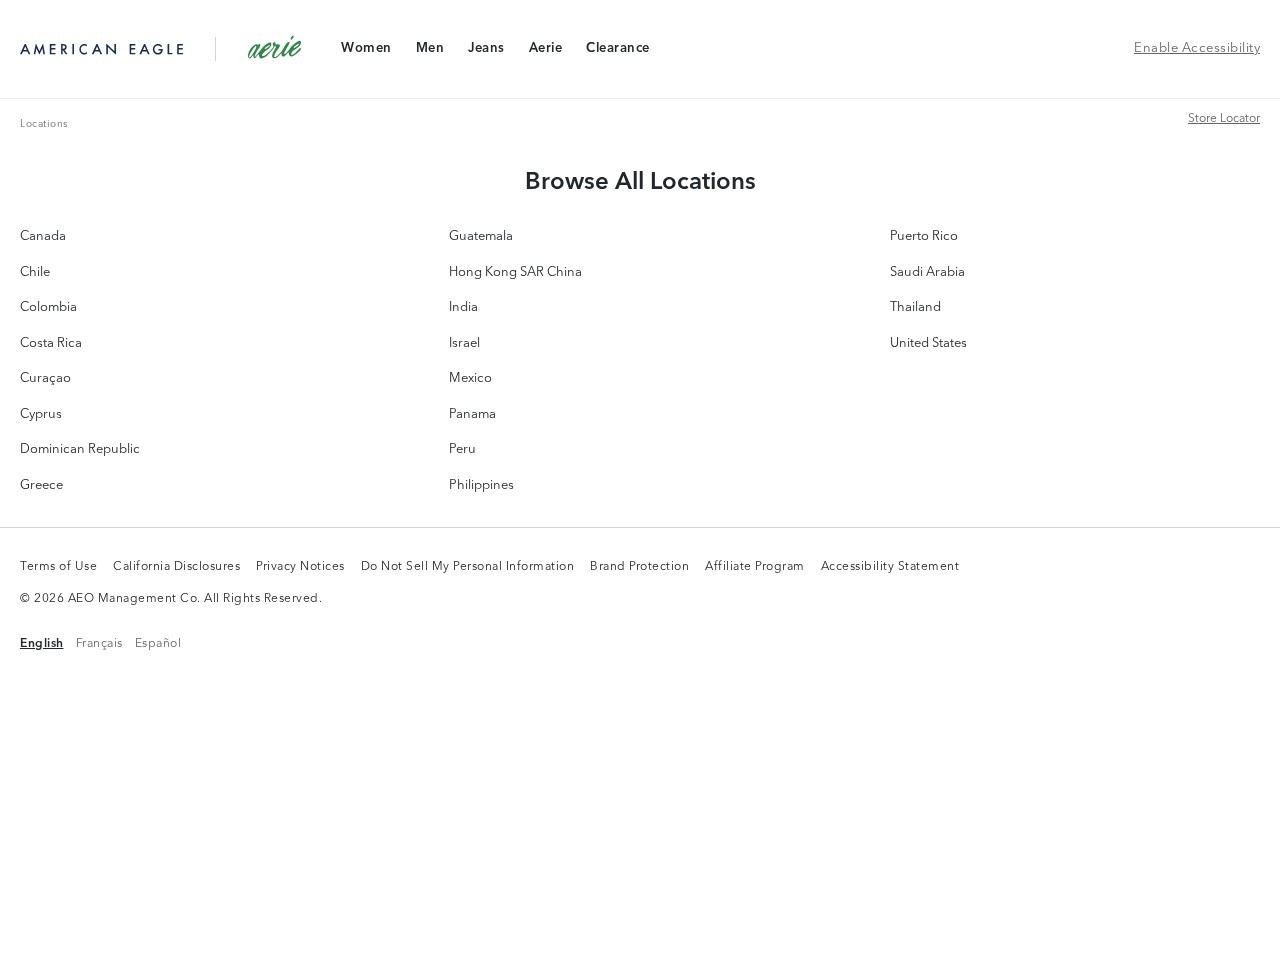Open the Jeans menu
Viewport: 1280px width, 960px height.
coord(486,48)
